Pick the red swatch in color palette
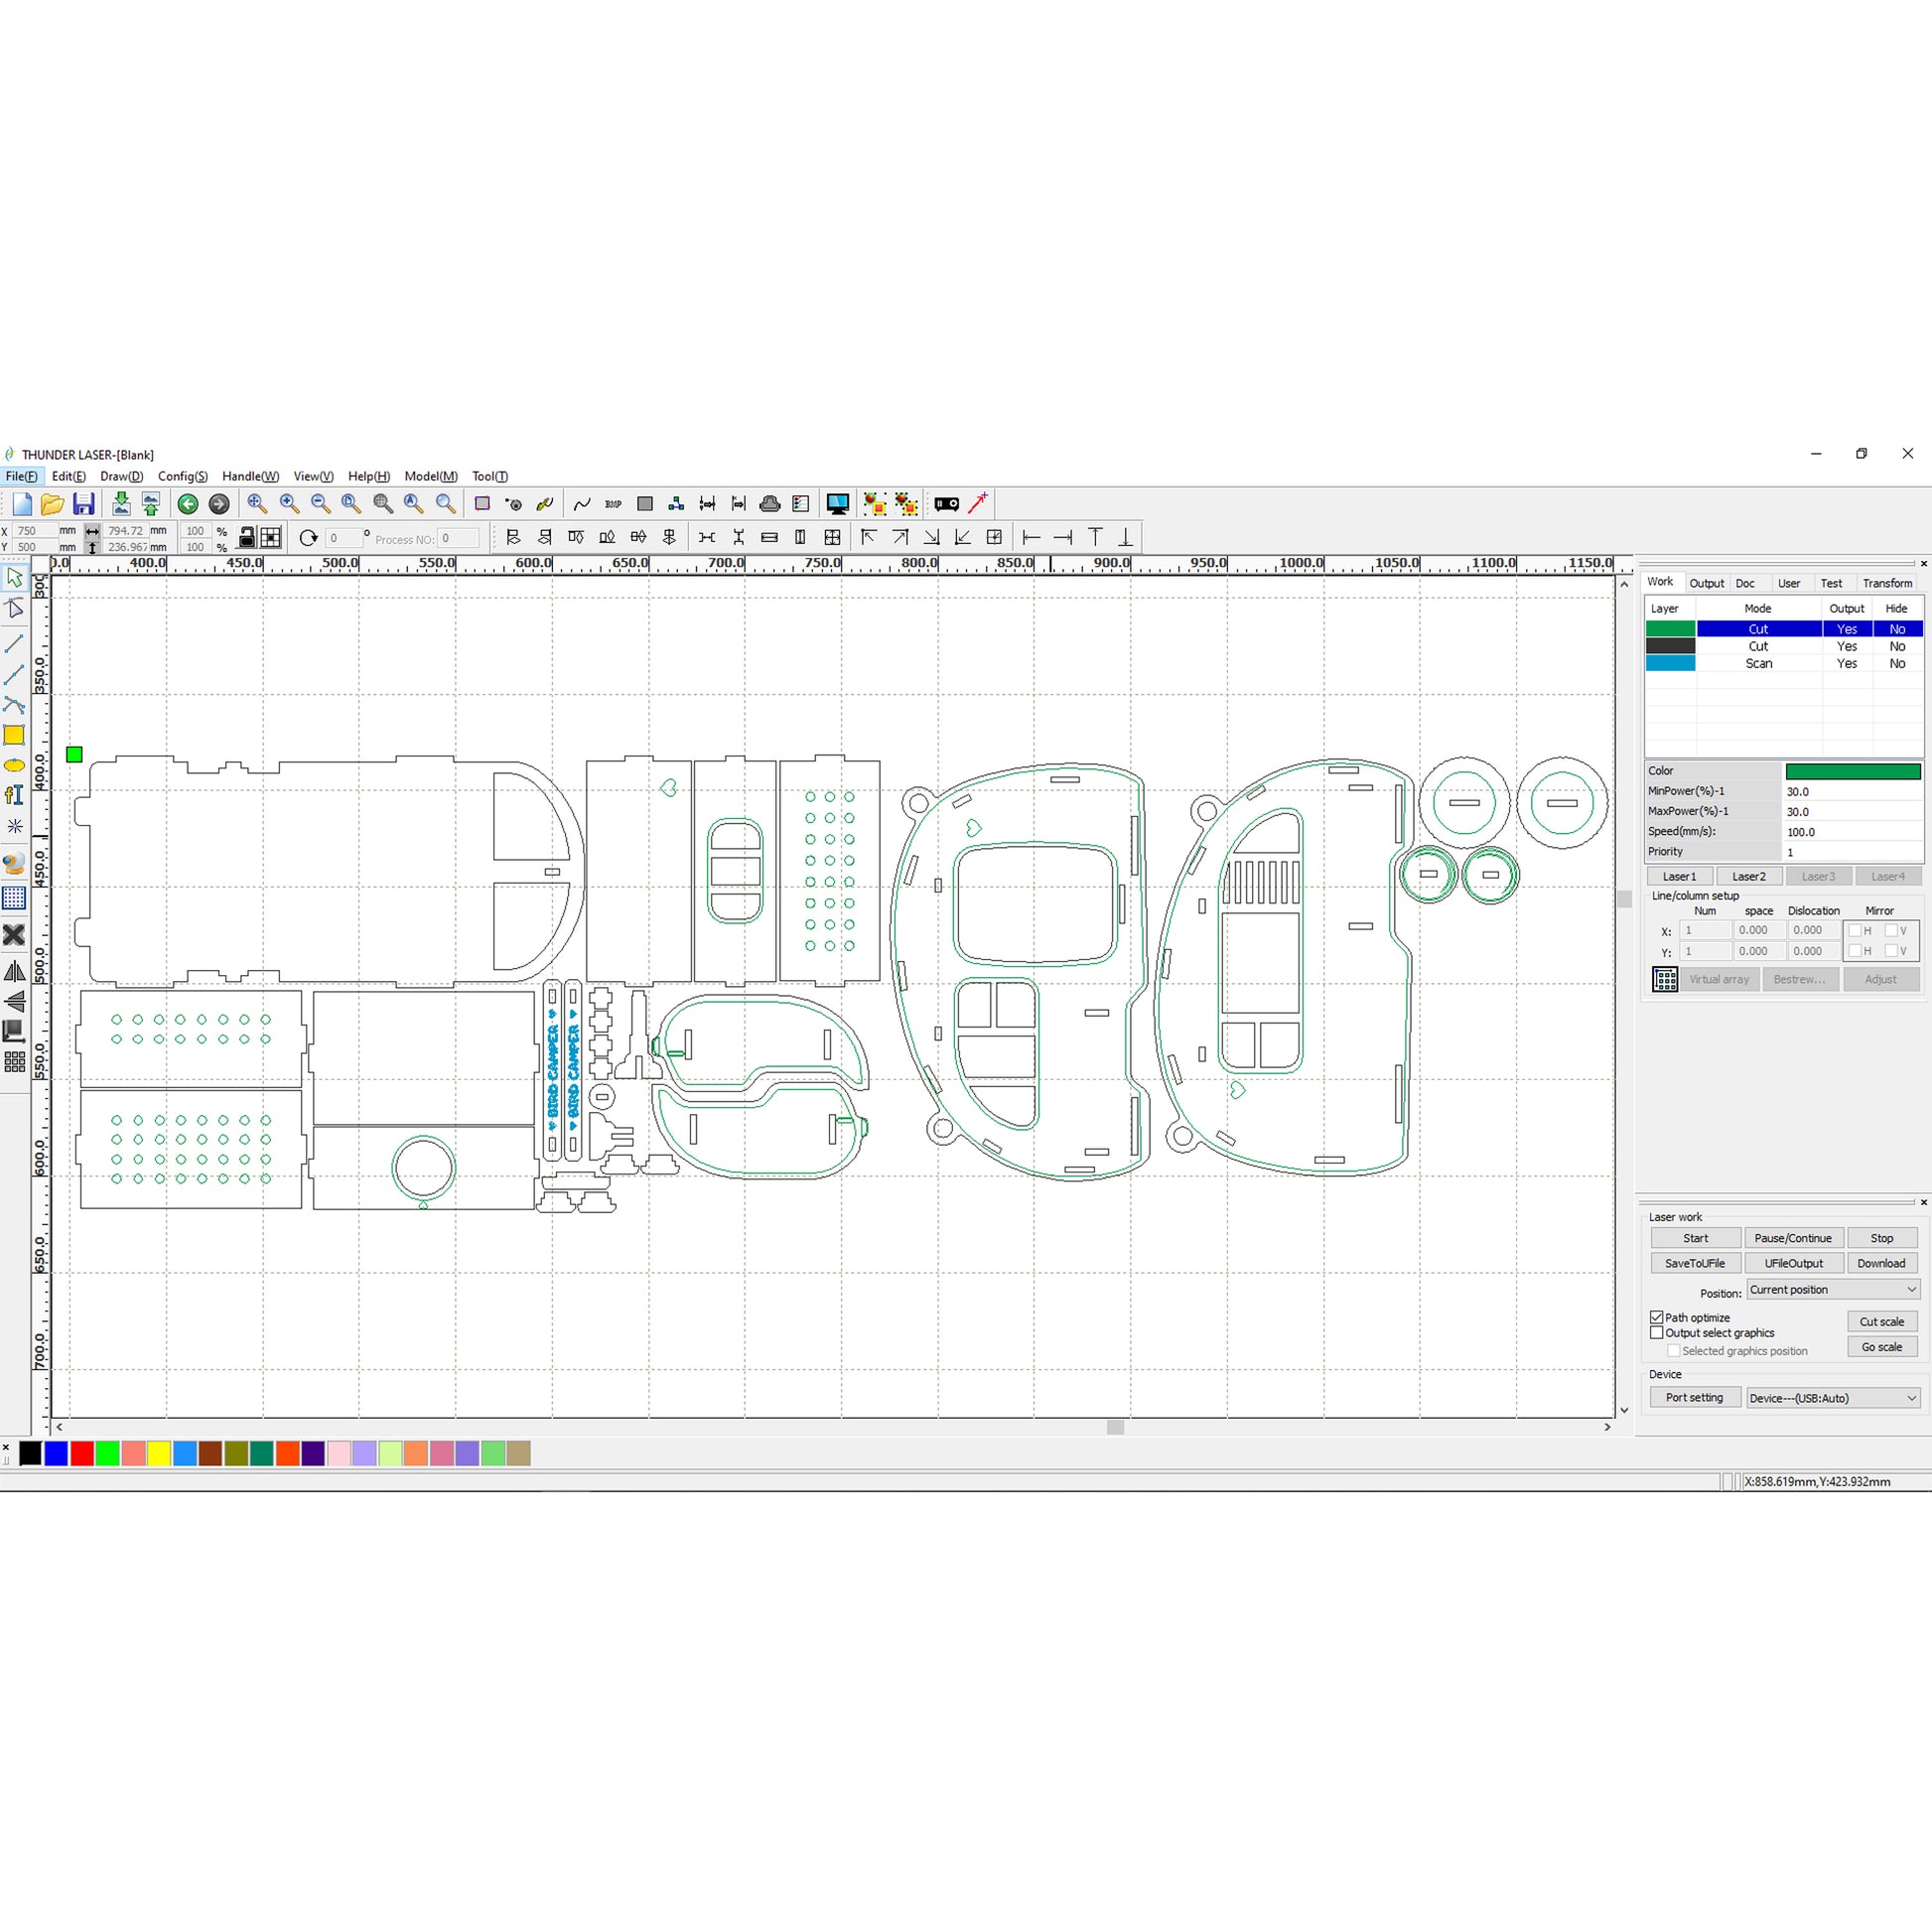The width and height of the screenshot is (1932, 1932). click(82, 1453)
